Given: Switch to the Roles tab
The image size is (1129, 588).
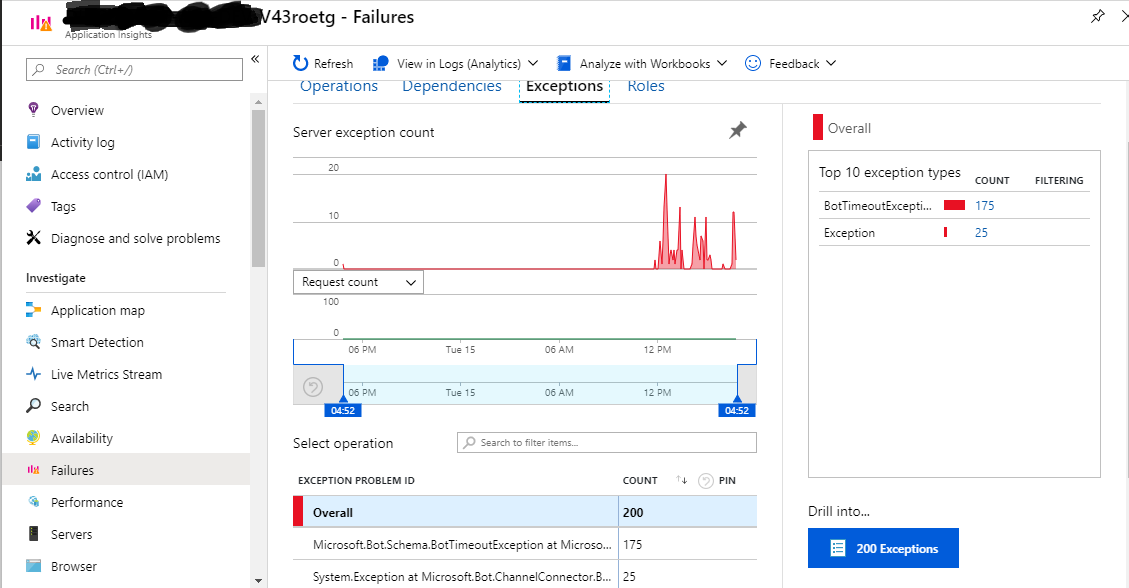Looking at the screenshot, I should [645, 86].
